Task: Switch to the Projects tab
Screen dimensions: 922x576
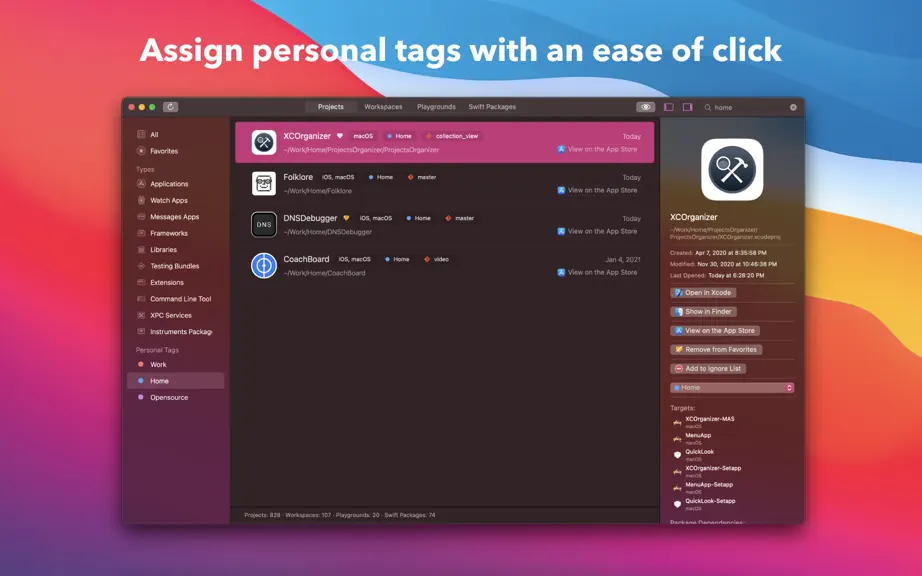Action: coord(330,107)
